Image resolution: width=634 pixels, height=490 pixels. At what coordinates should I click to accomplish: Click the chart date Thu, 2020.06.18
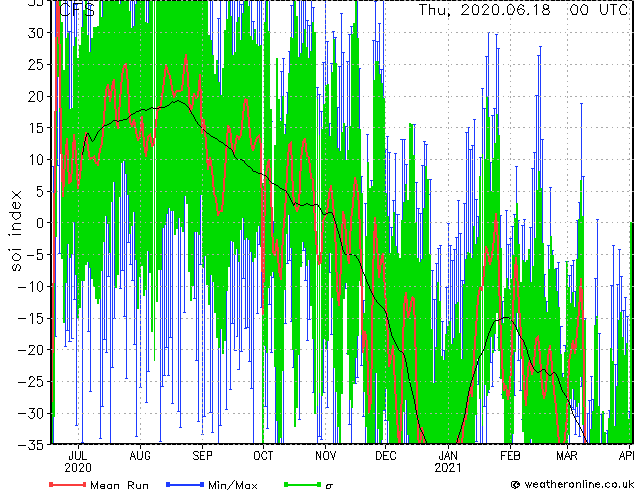click(x=484, y=10)
